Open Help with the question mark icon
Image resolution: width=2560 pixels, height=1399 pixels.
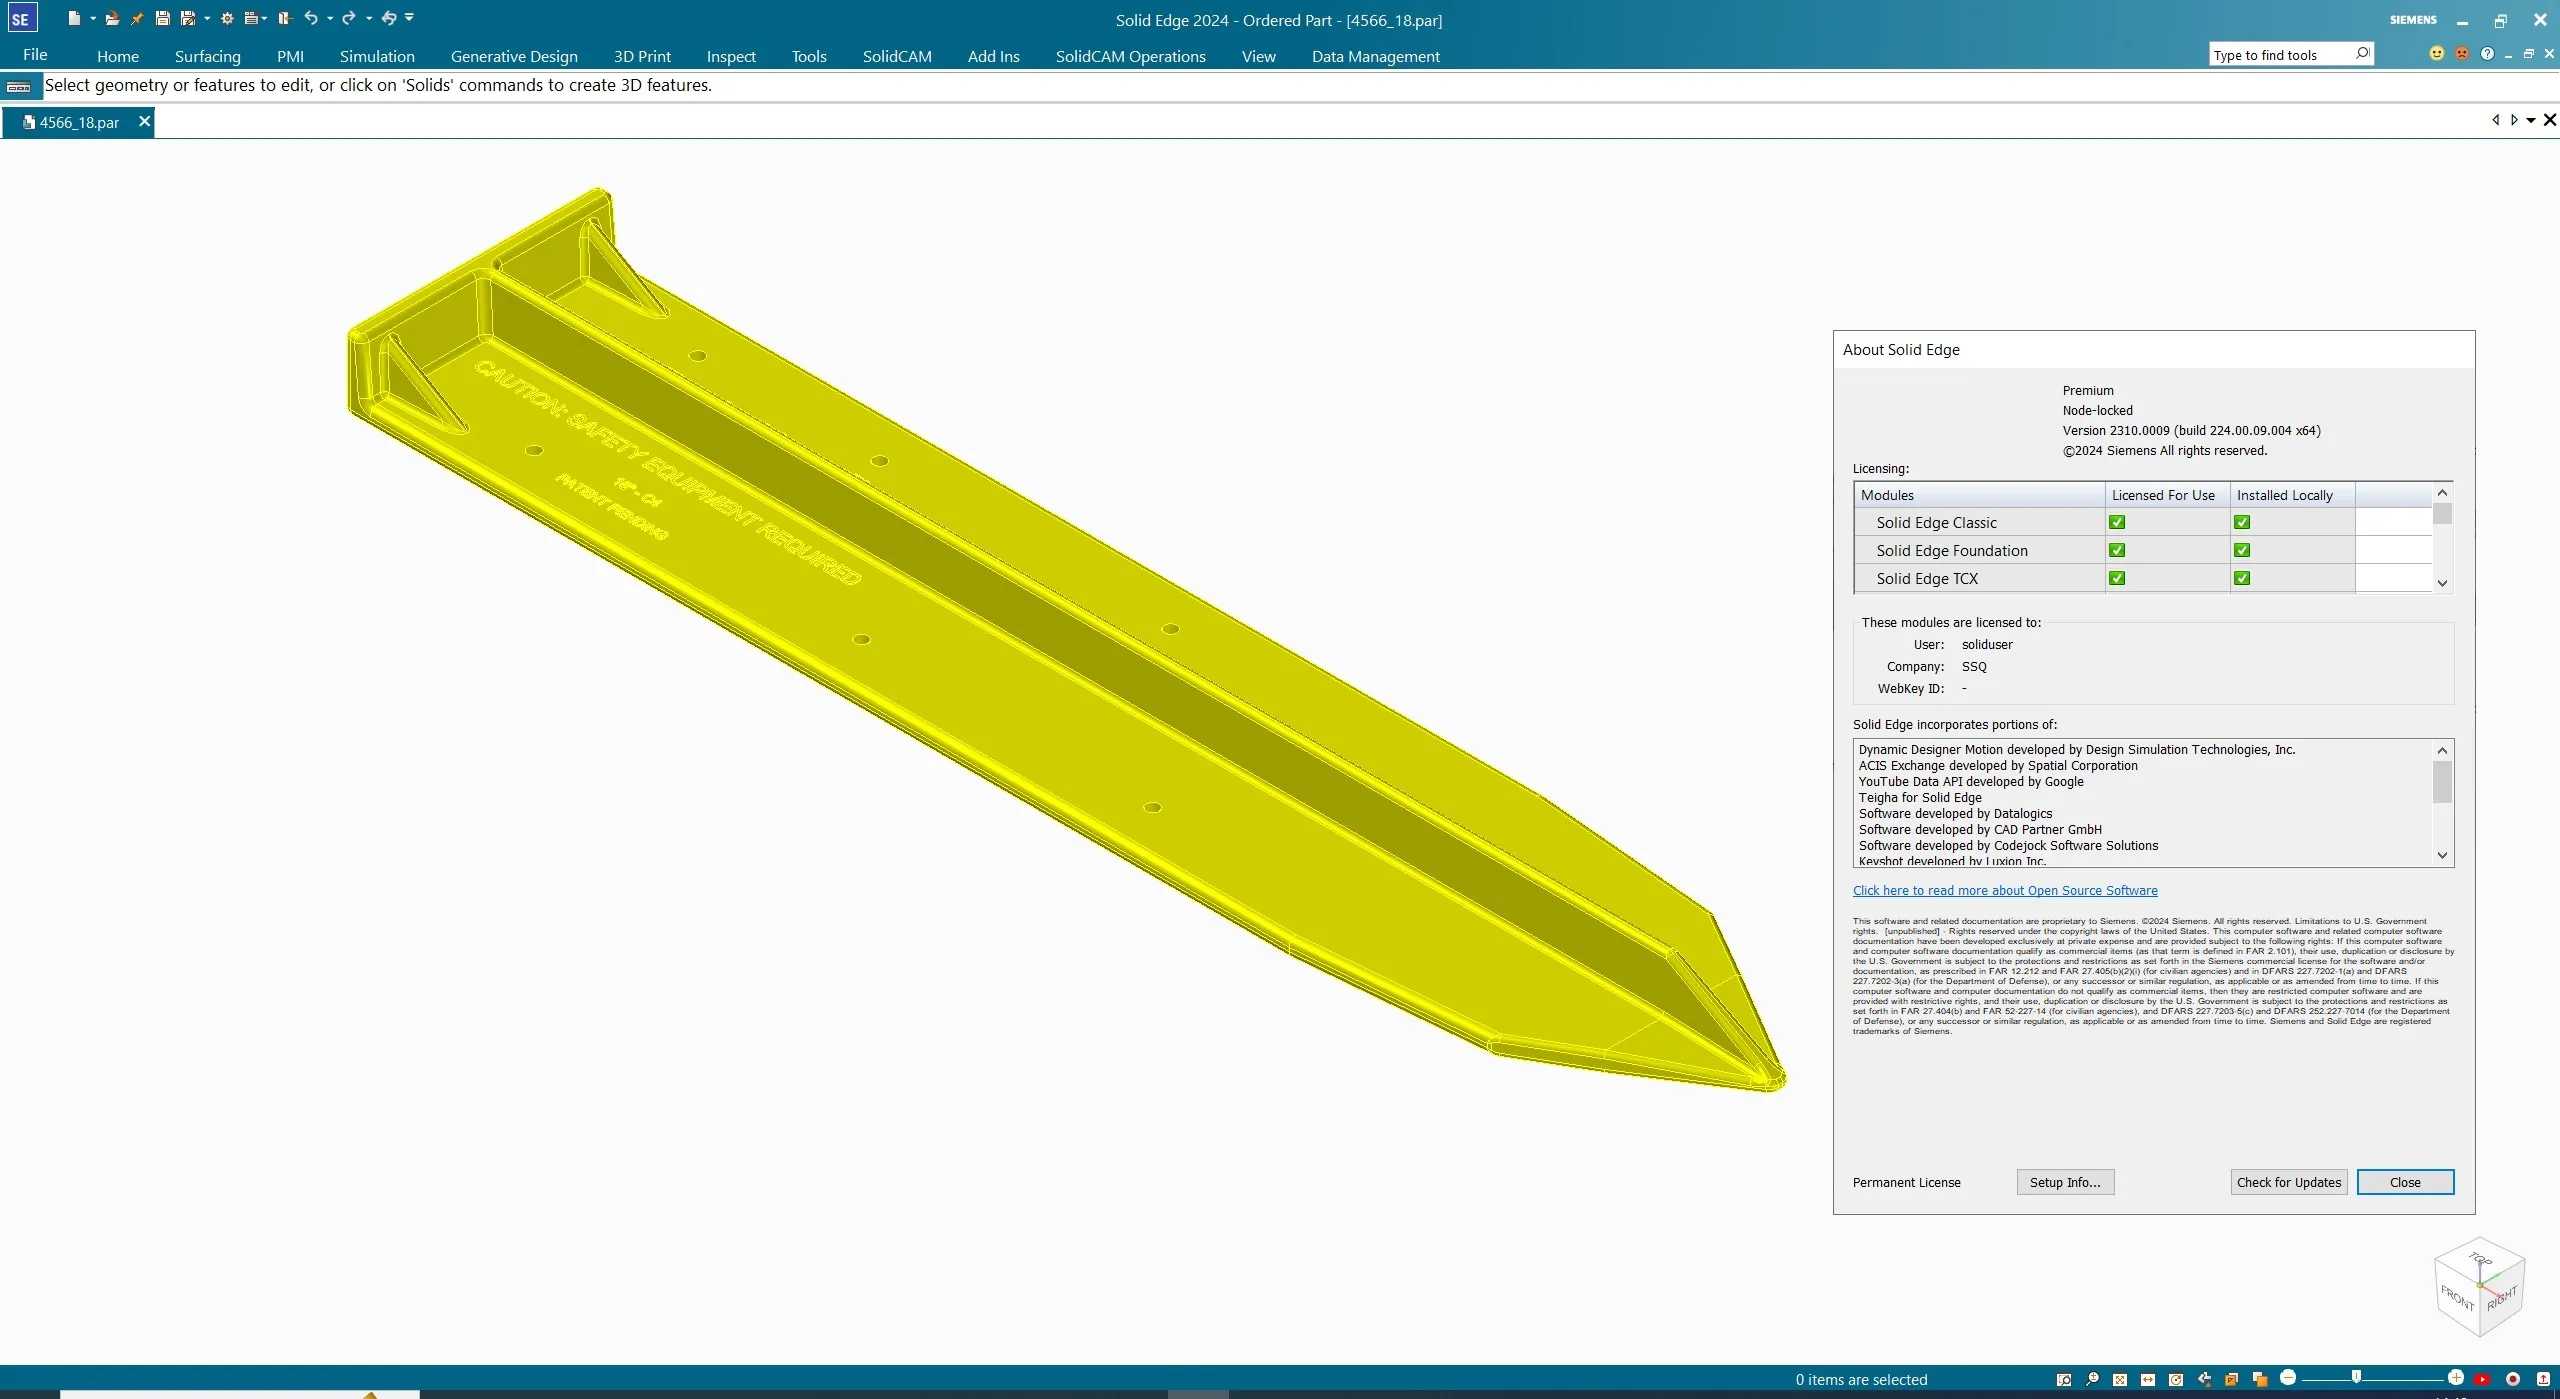click(2487, 54)
